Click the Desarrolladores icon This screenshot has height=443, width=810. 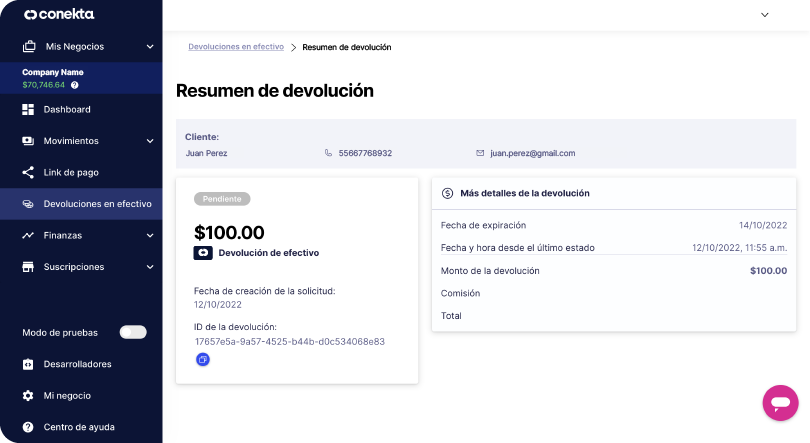tap(28, 364)
